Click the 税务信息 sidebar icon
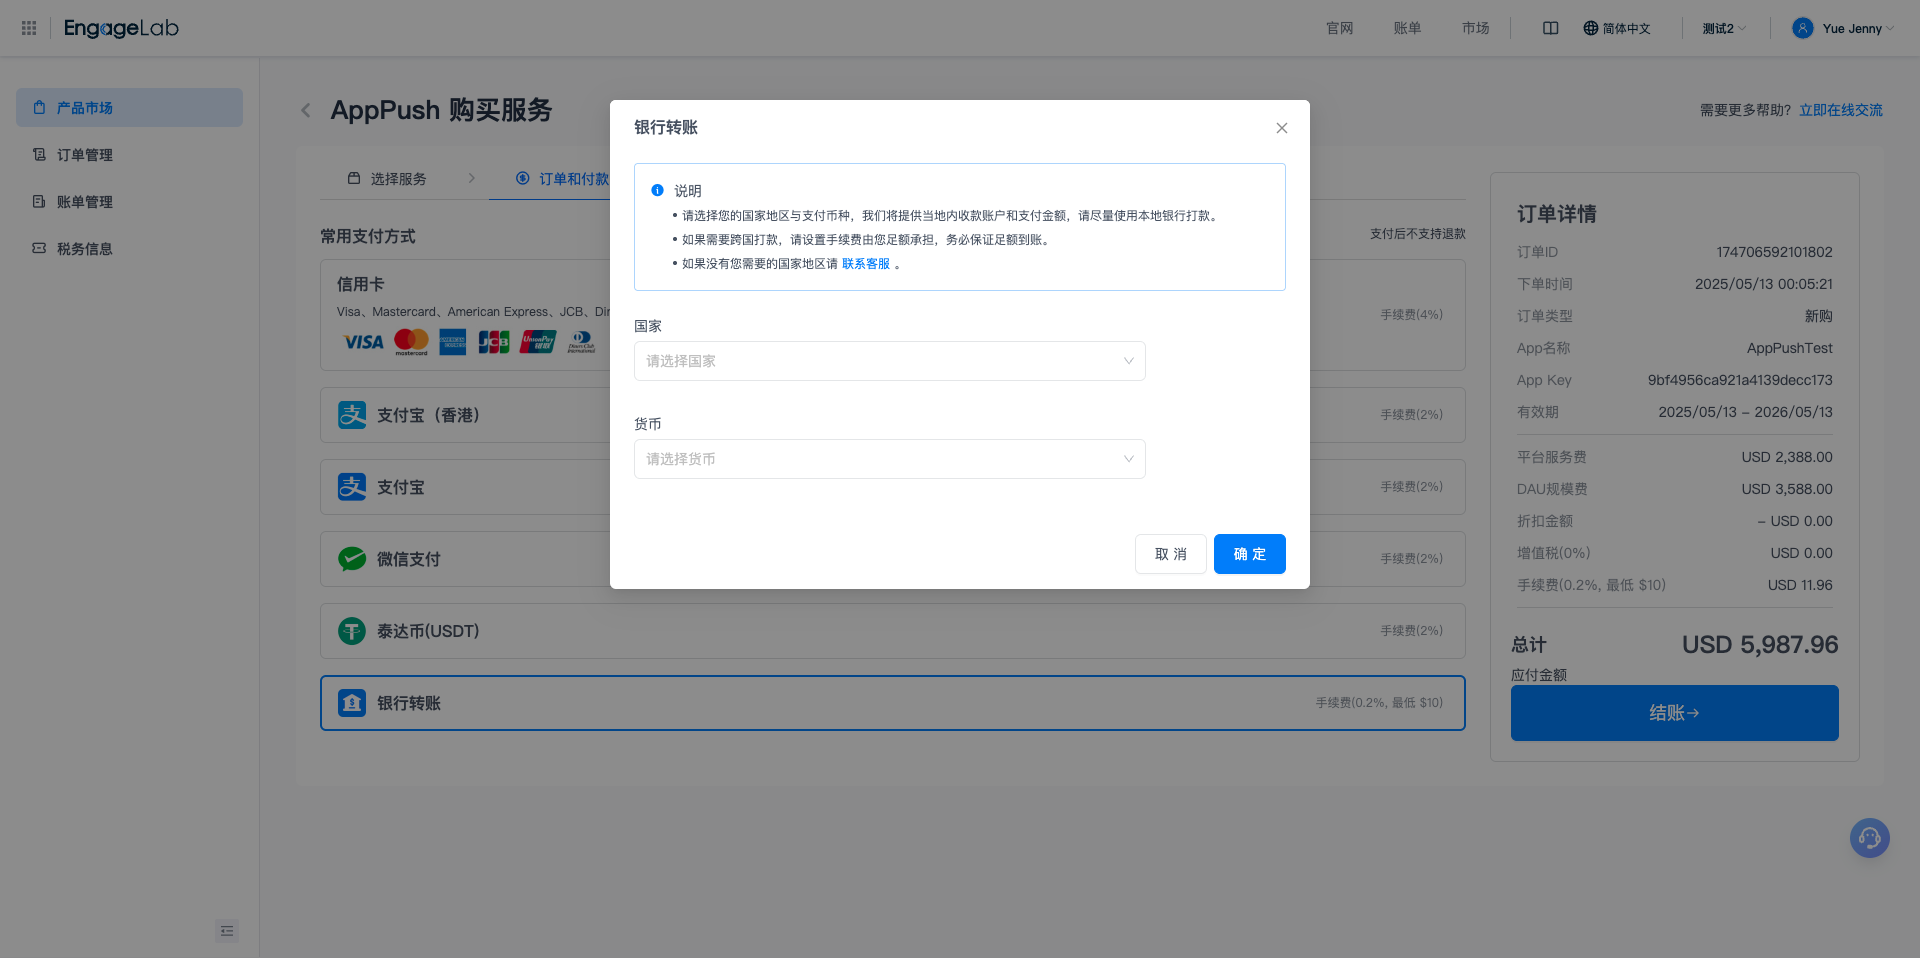 click(39, 248)
